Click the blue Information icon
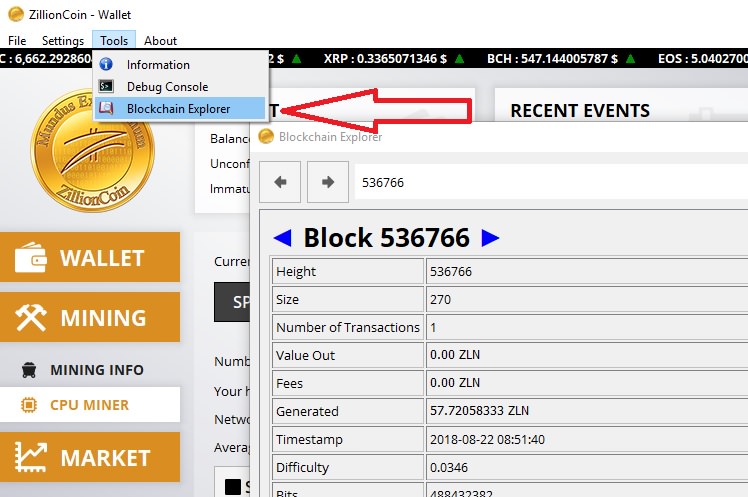 [106, 64]
